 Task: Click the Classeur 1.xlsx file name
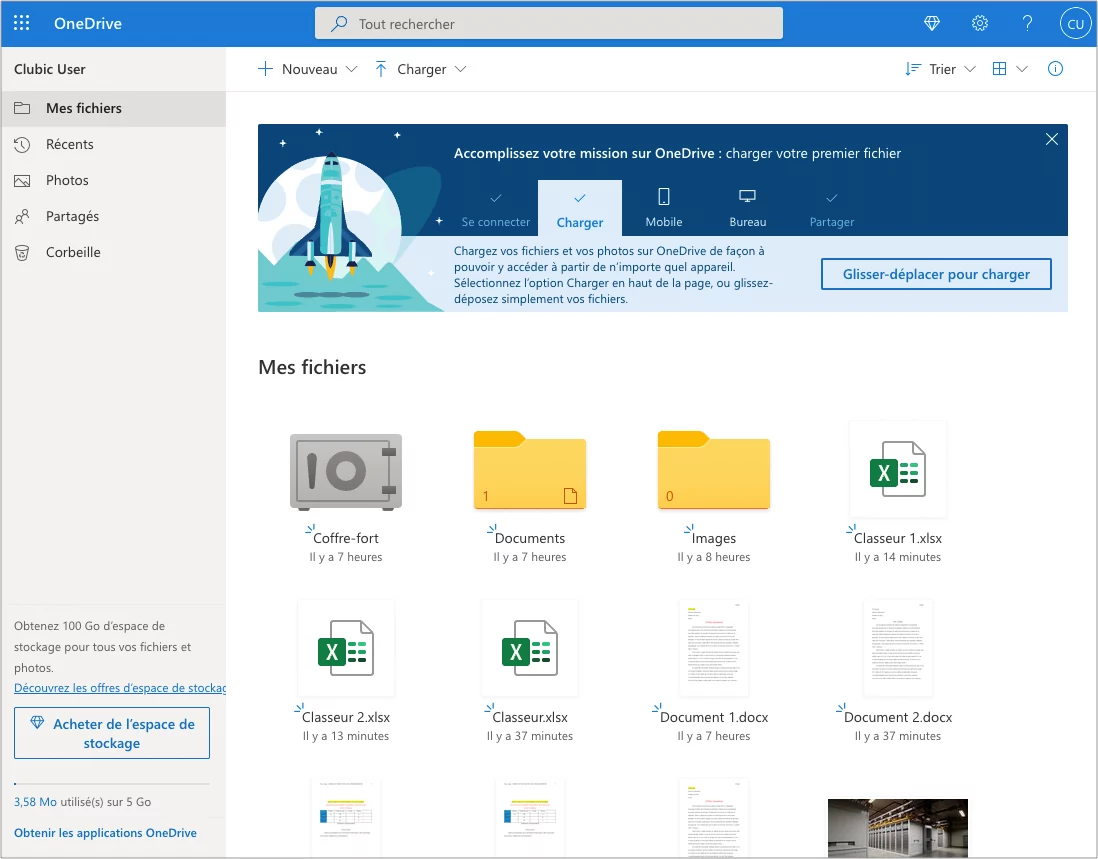(898, 538)
